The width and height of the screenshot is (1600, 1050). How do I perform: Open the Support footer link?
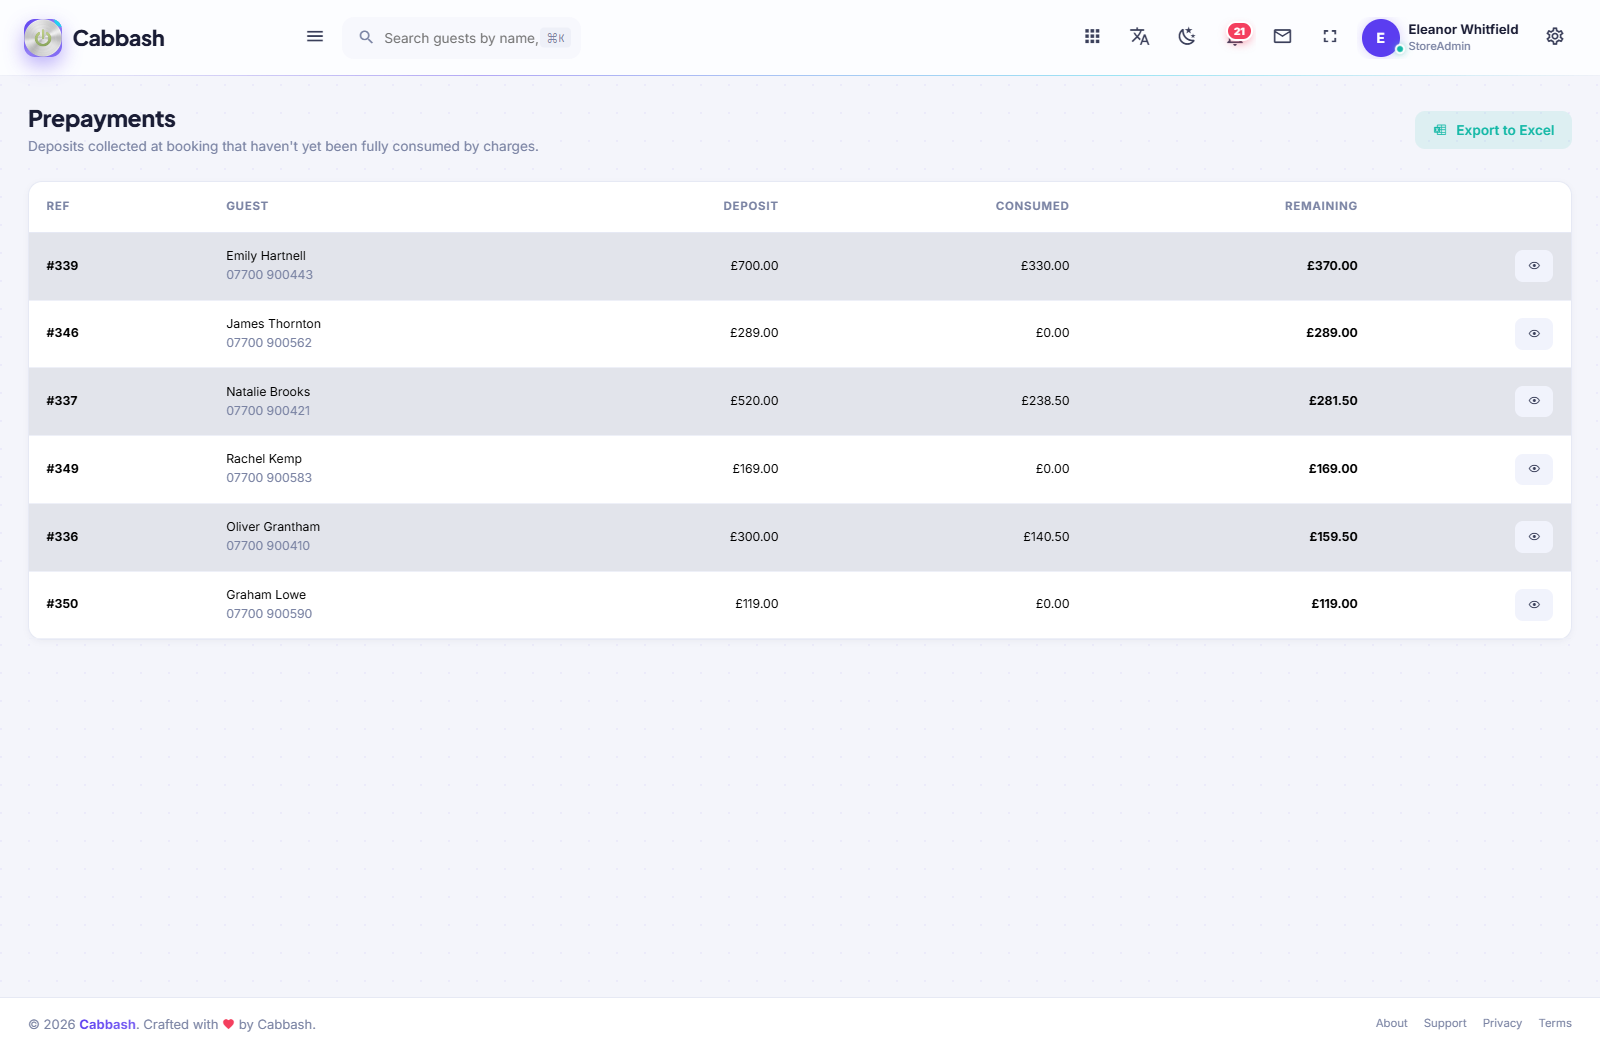coord(1445,1023)
